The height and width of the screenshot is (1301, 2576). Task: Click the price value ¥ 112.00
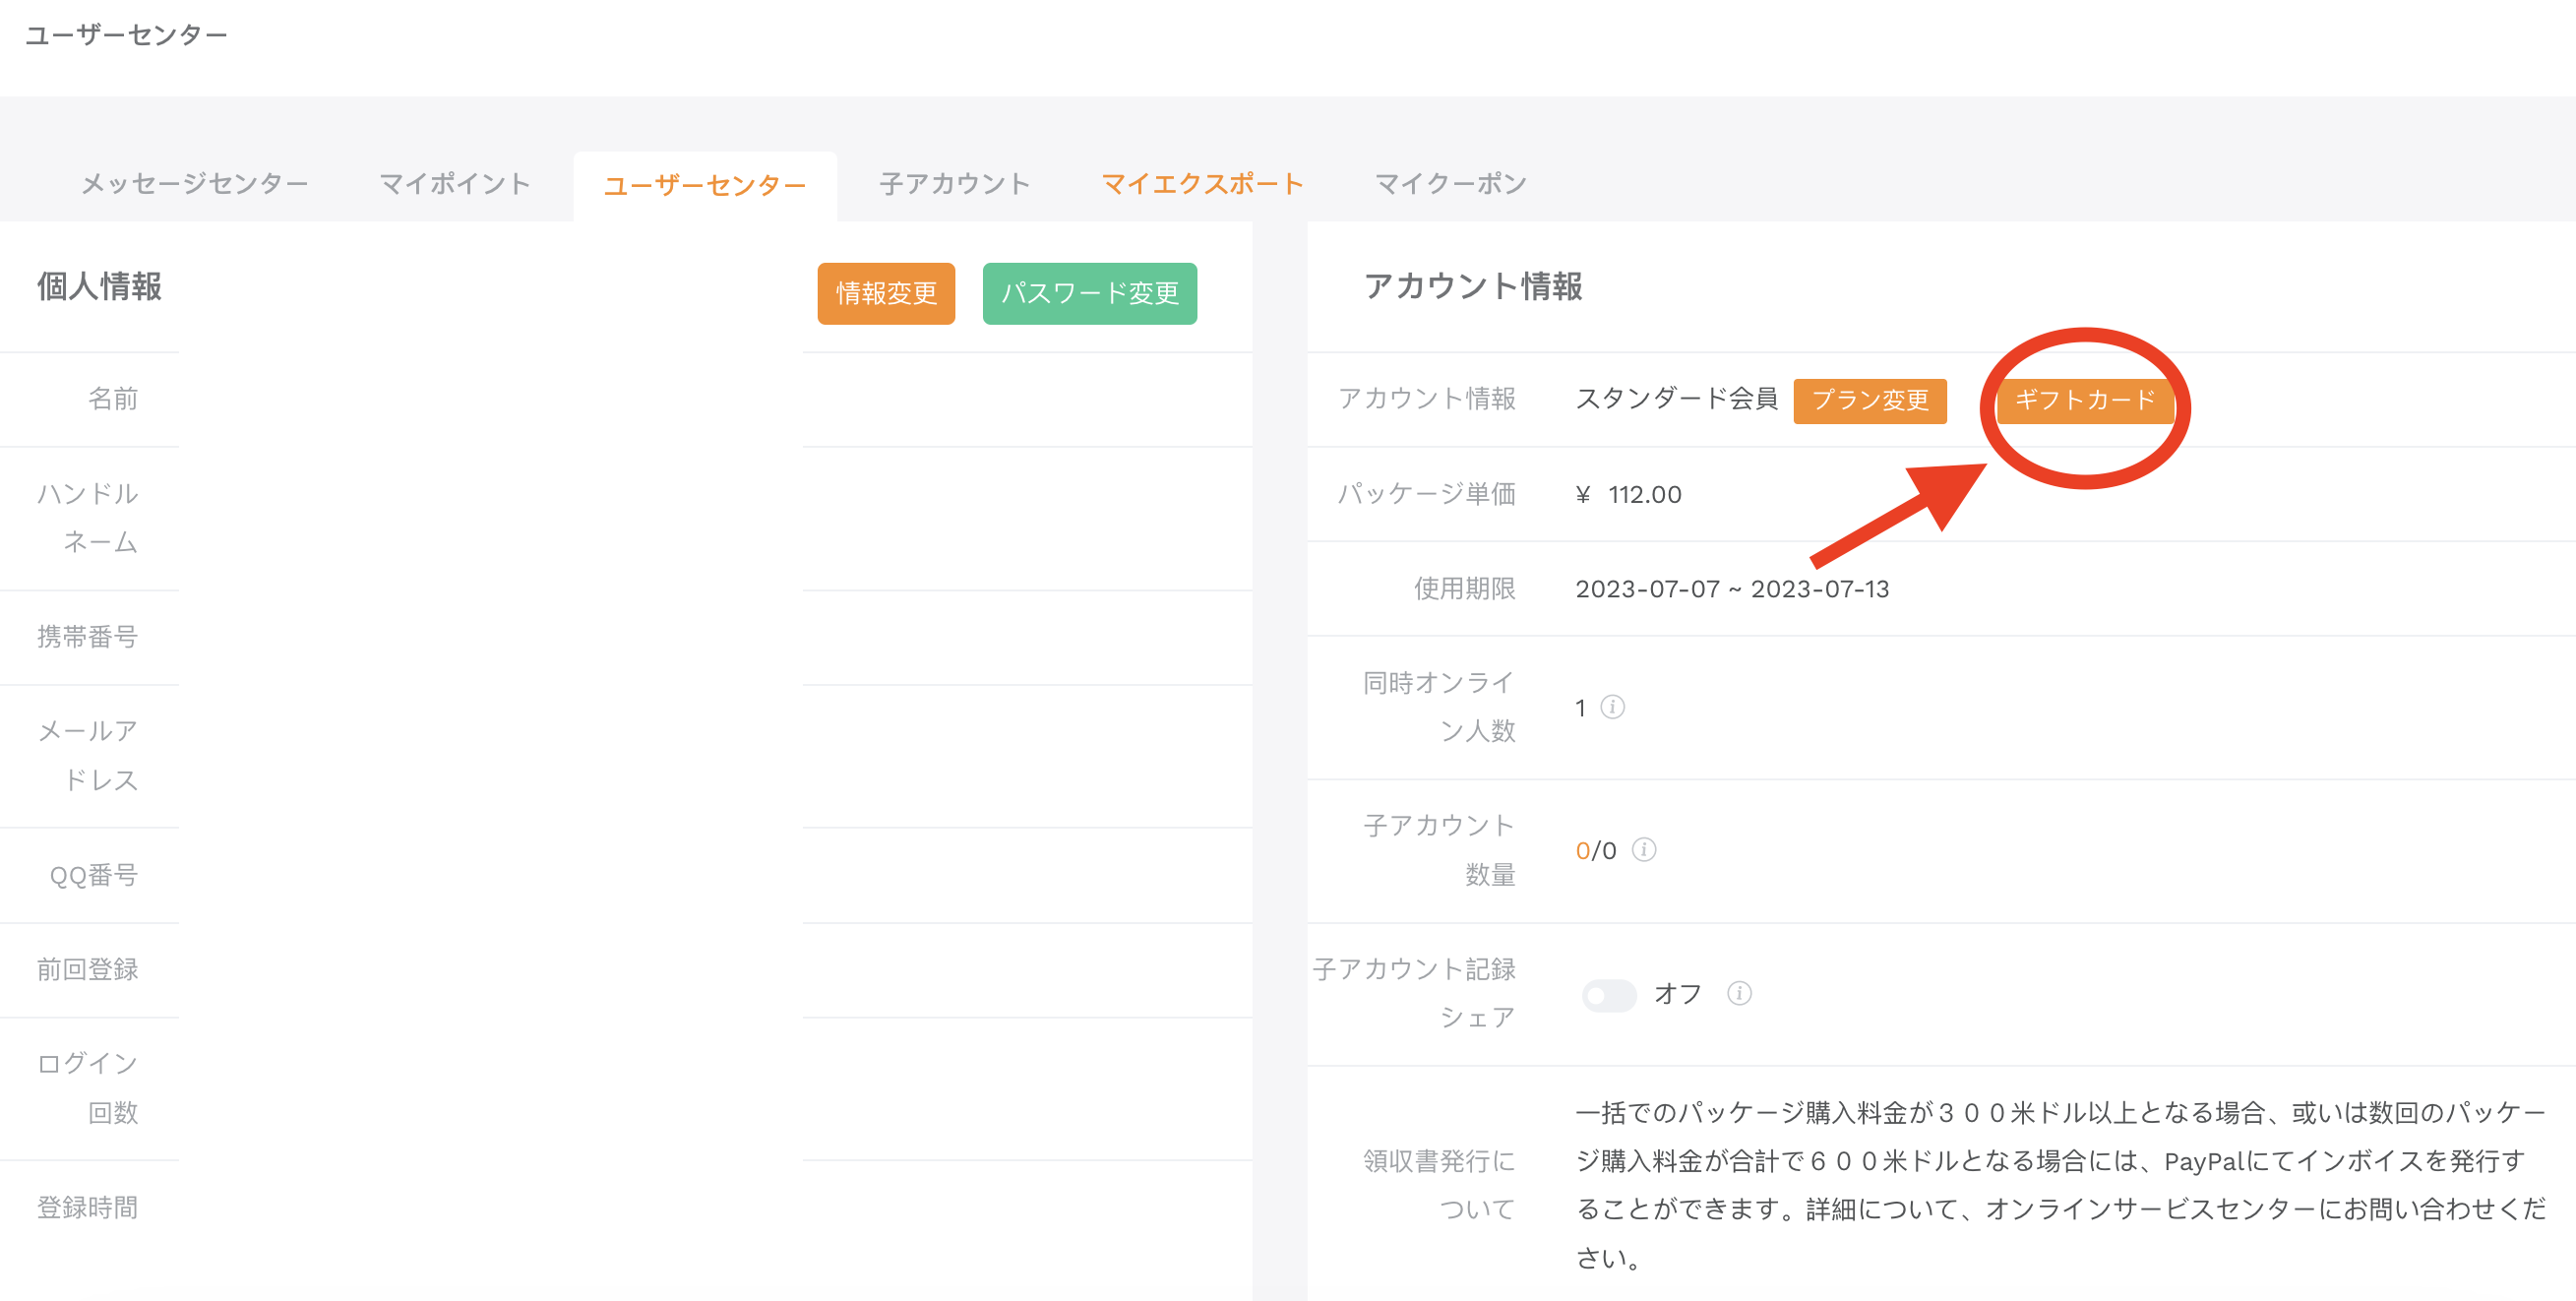[1629, 494]
